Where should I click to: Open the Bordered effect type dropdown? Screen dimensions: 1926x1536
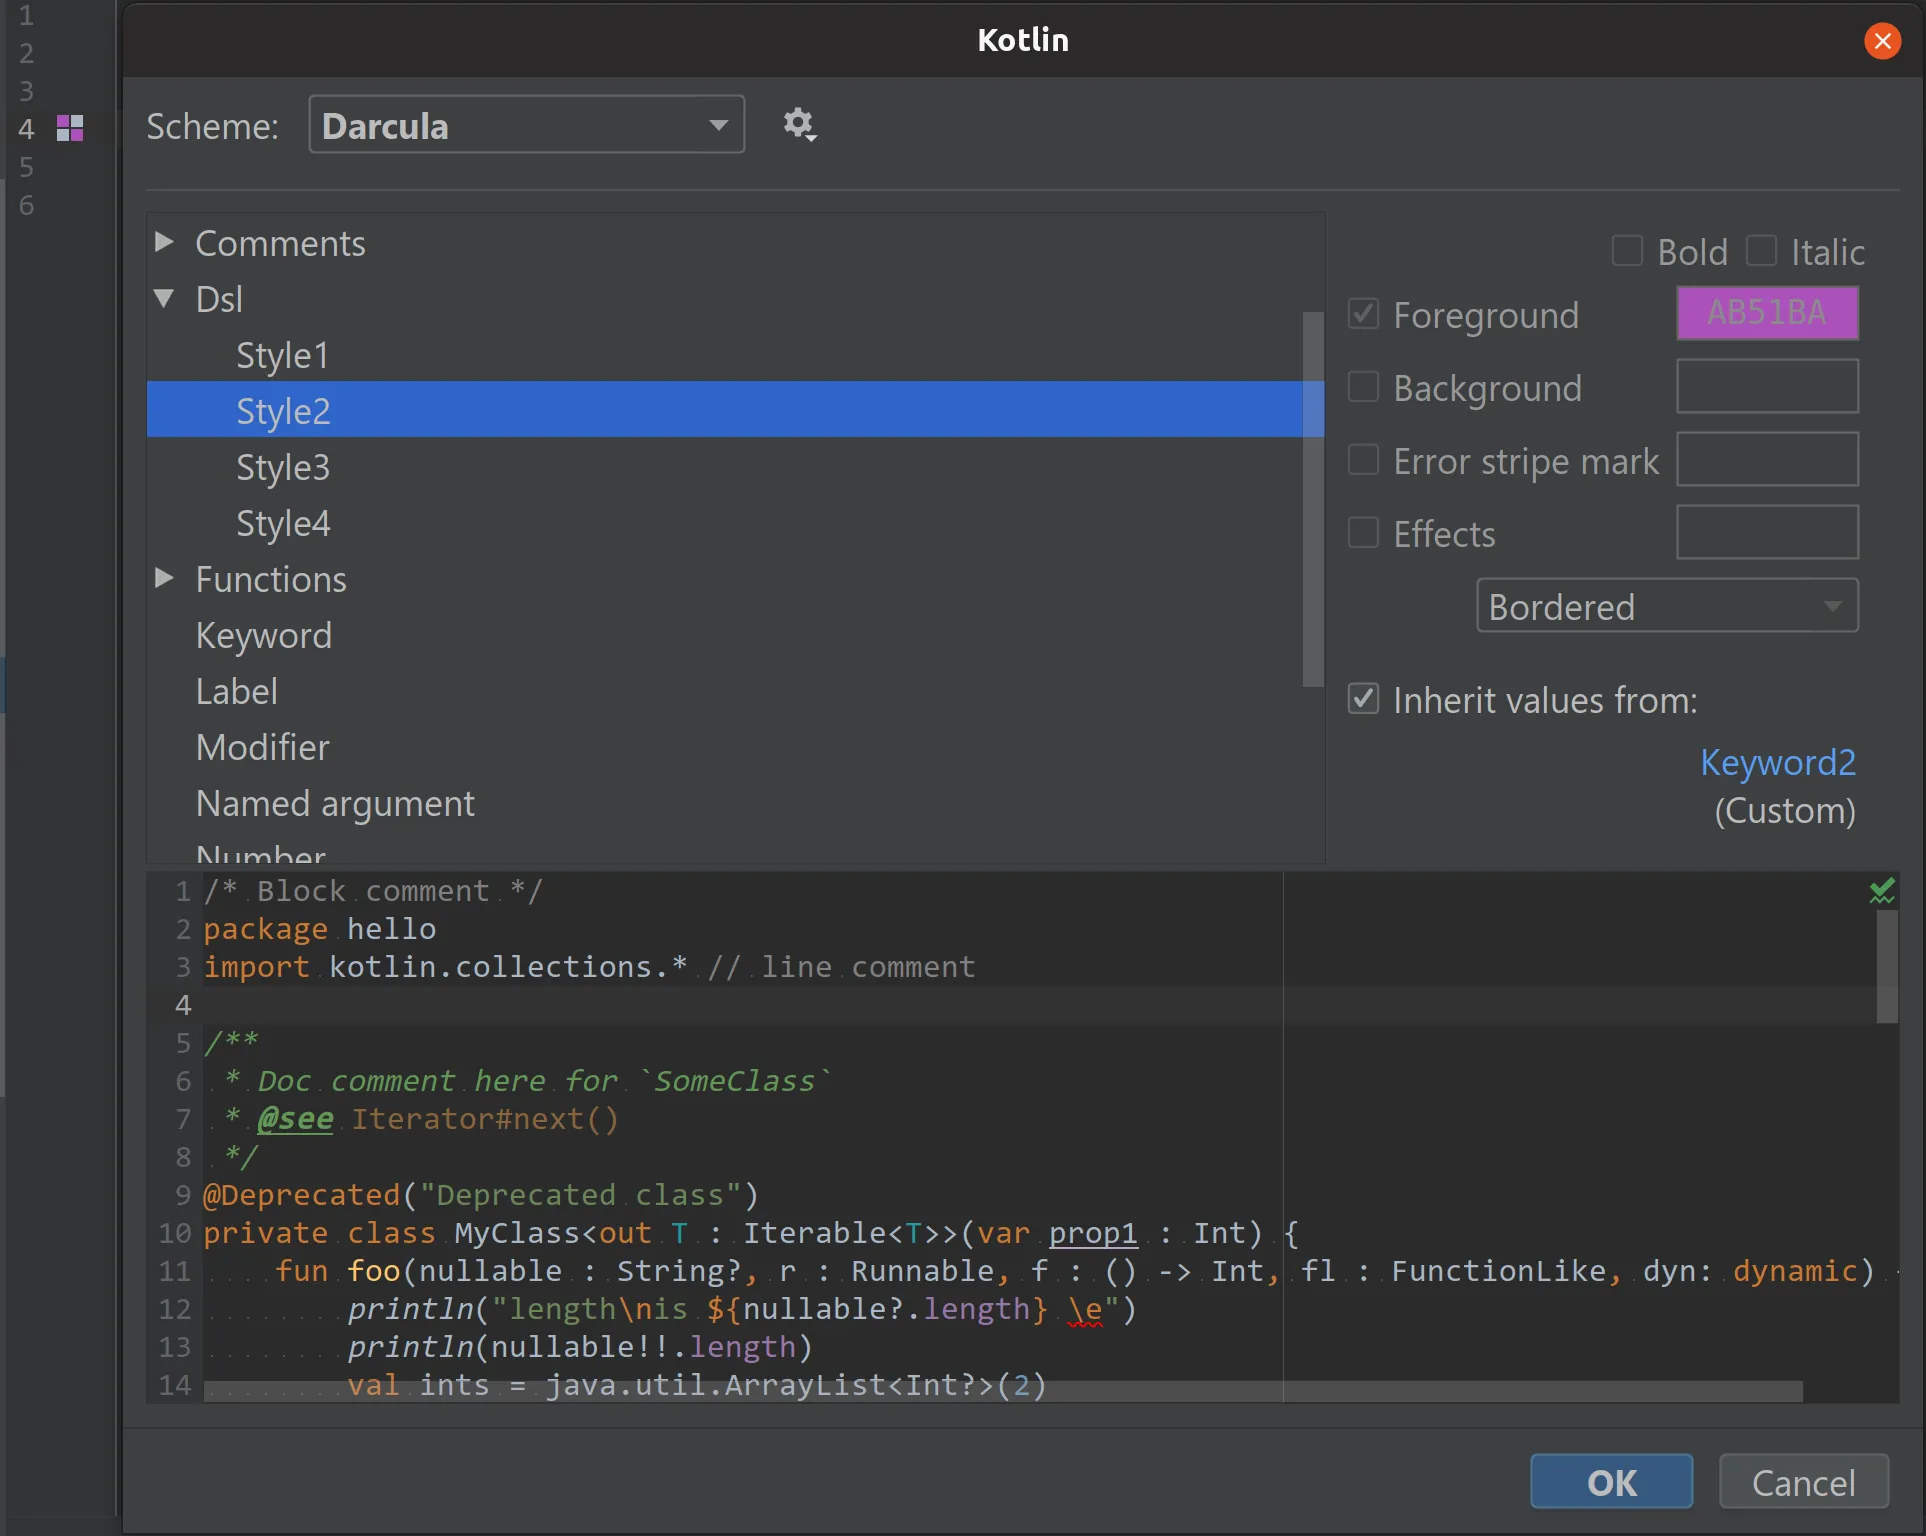tap(1666, 606)
